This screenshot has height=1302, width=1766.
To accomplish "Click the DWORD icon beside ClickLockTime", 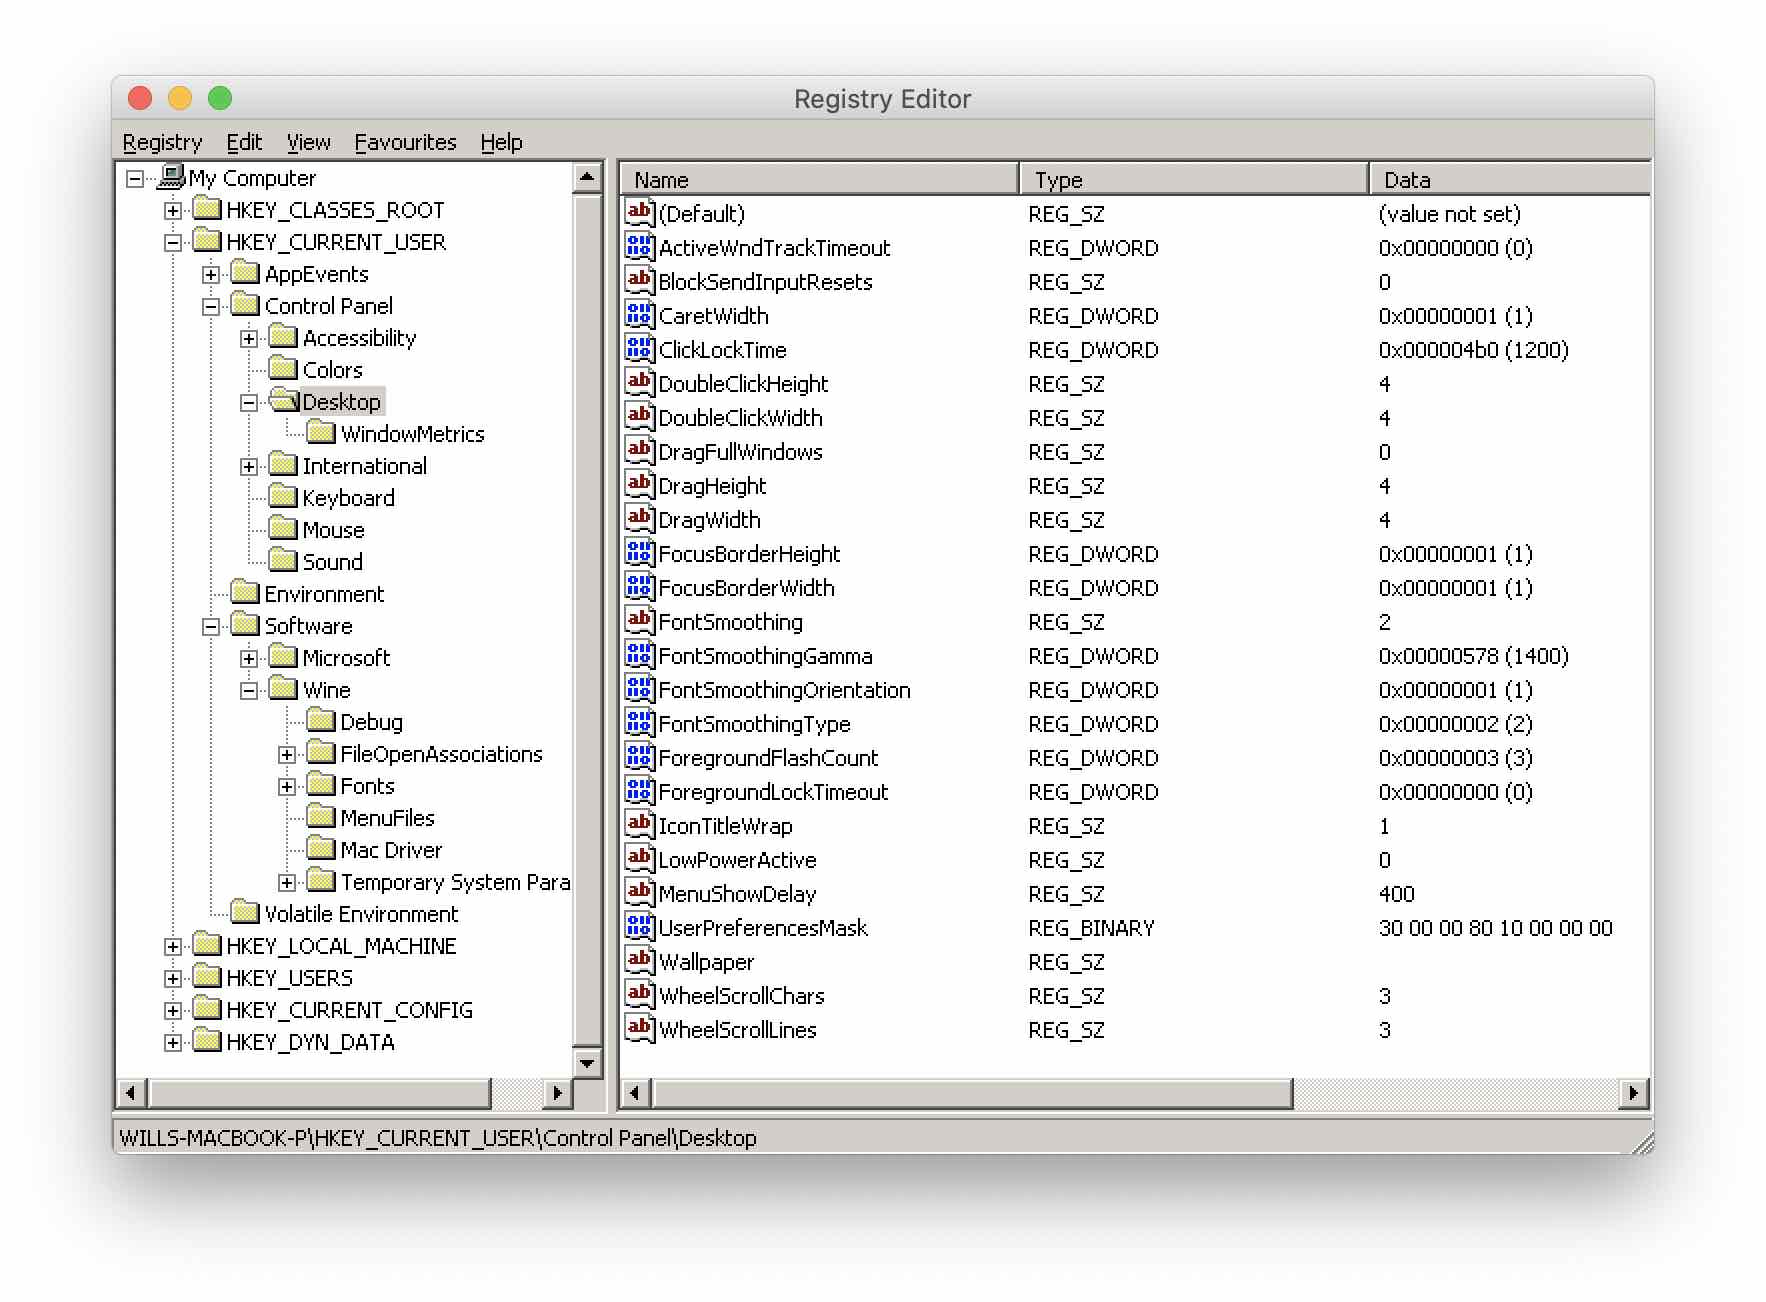I will click(640, 348).
